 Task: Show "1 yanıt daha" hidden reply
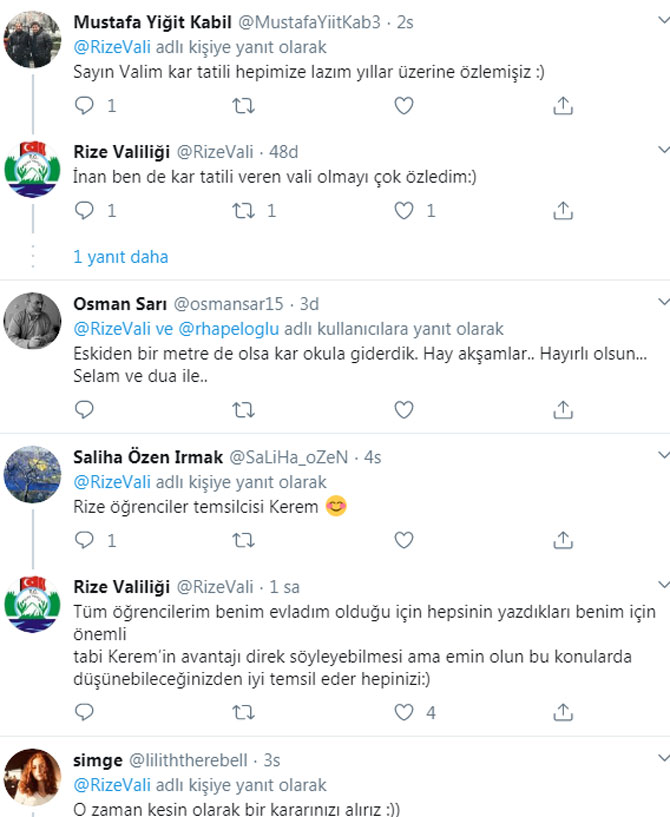[120, 257]
